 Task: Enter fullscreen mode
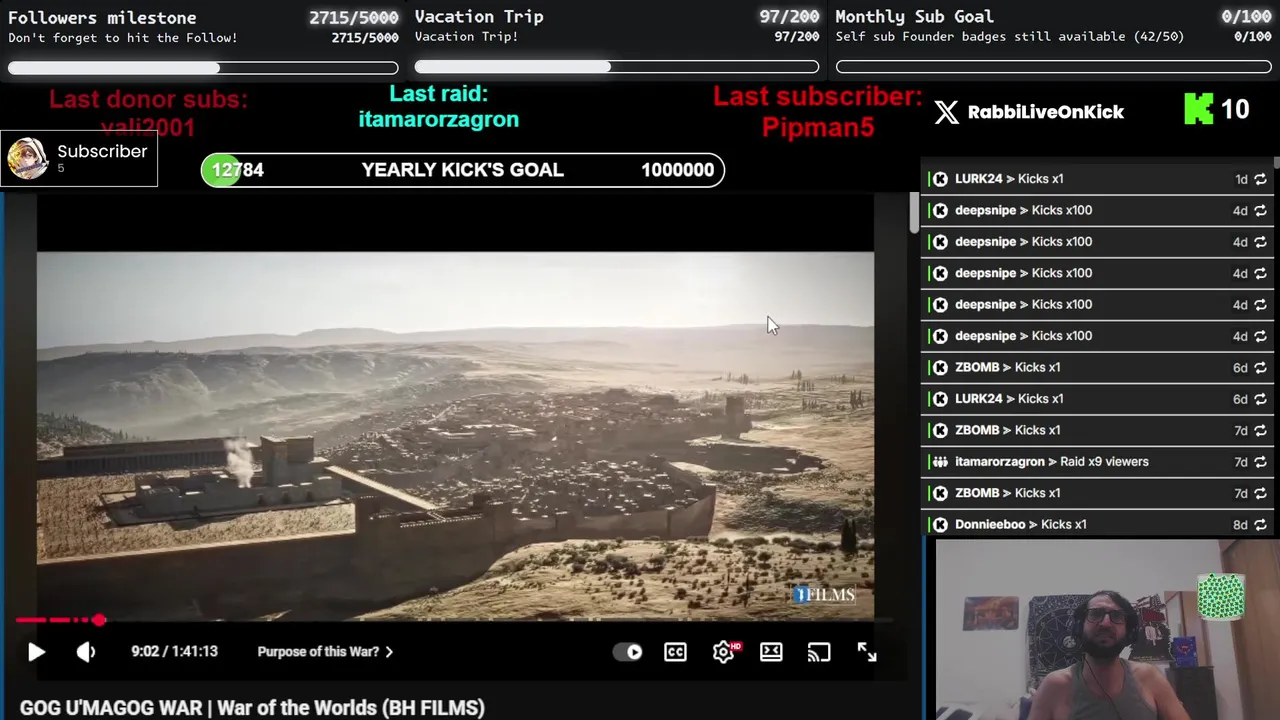[x=867, y=652]
